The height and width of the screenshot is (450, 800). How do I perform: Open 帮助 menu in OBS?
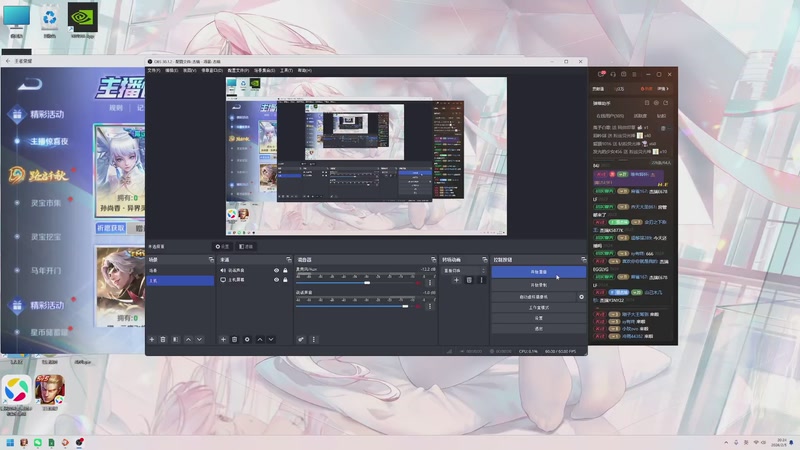point(305,70)
